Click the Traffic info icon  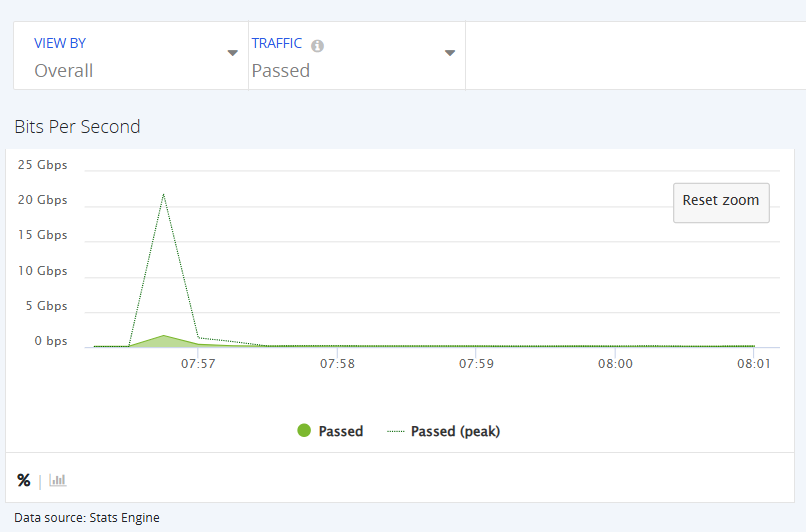click(x=317, y=46)
